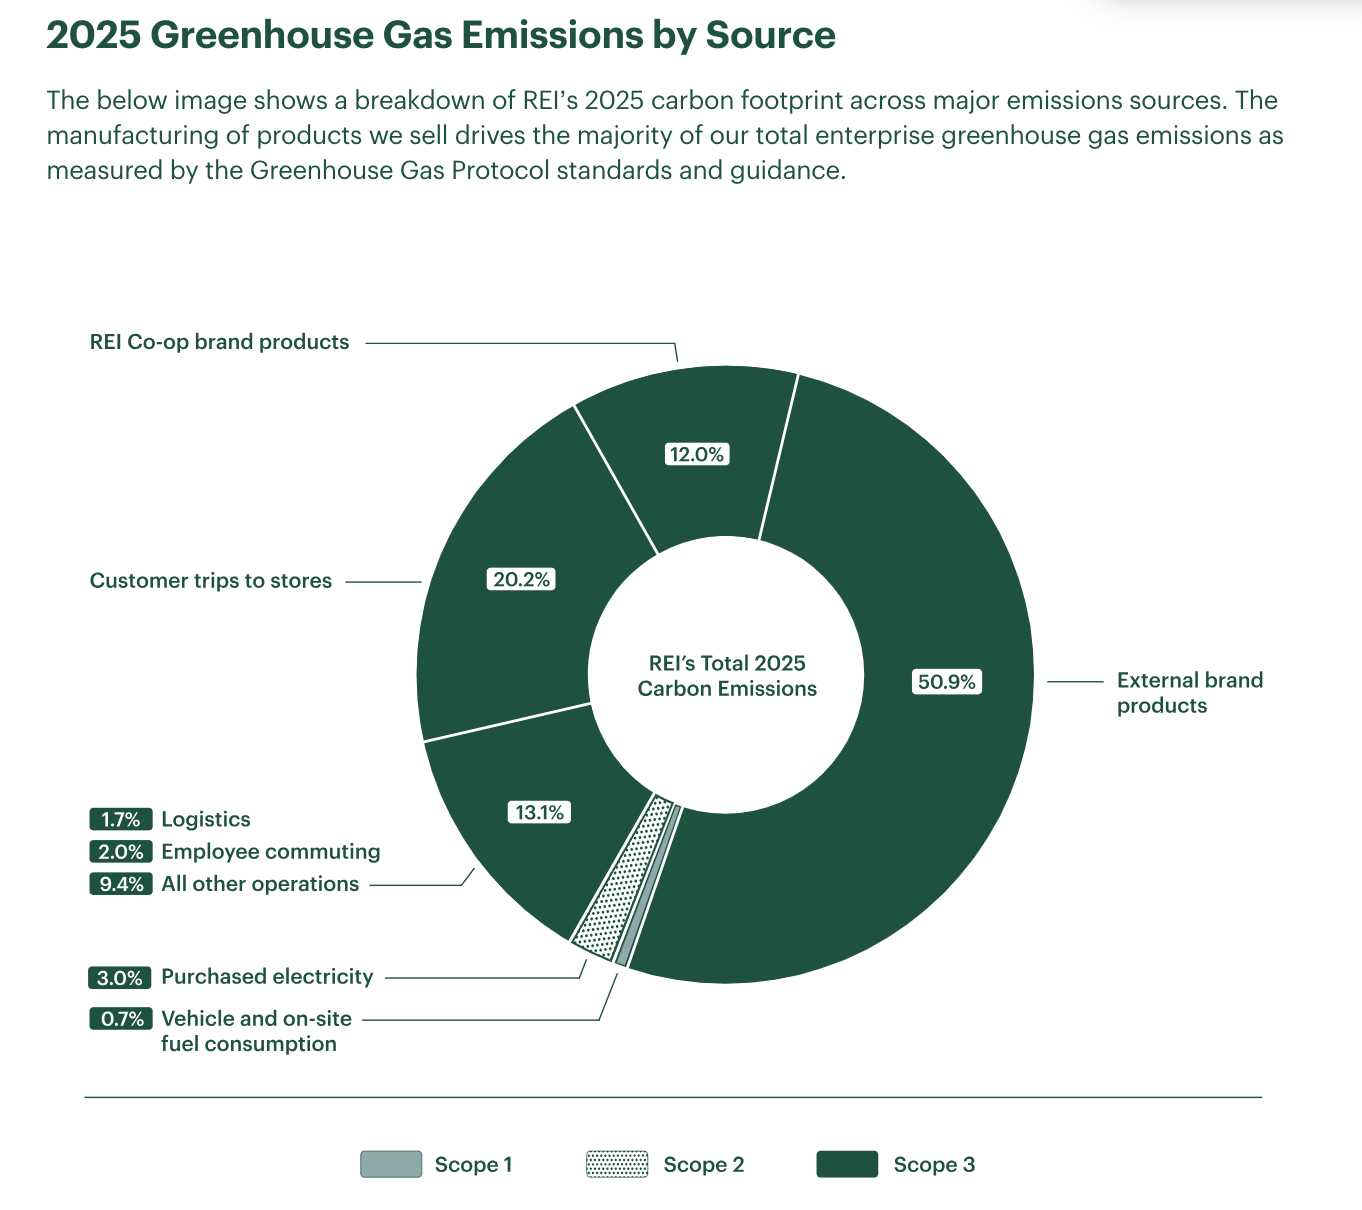The height and width of the screenshot is (1210, 1362).
Task: Click the "Scope 1" legend text
Action: (473, 1165)
